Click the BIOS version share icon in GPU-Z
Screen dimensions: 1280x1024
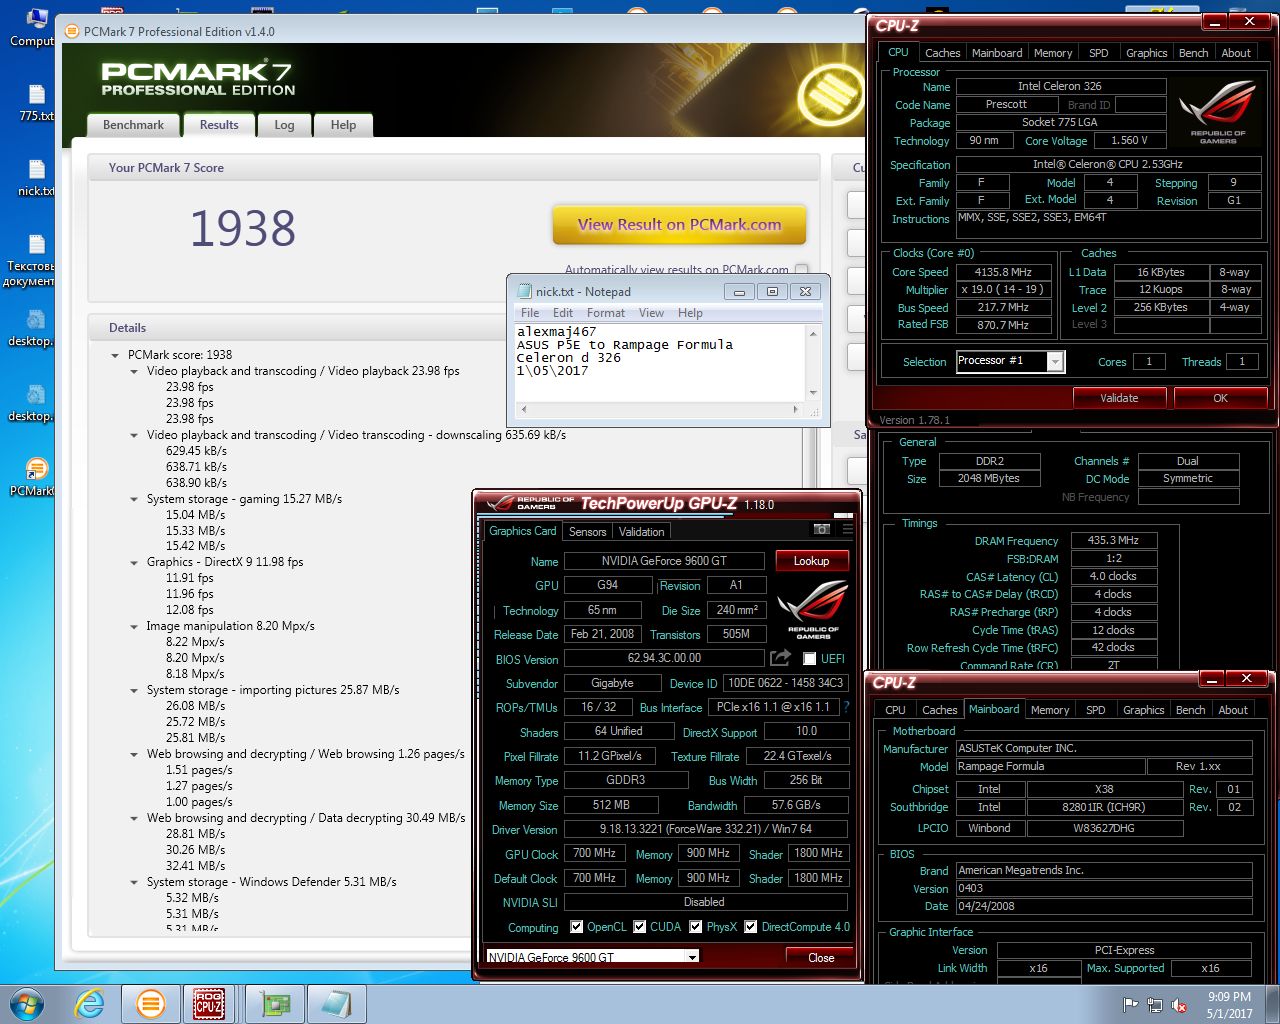(x=780, y=658)
